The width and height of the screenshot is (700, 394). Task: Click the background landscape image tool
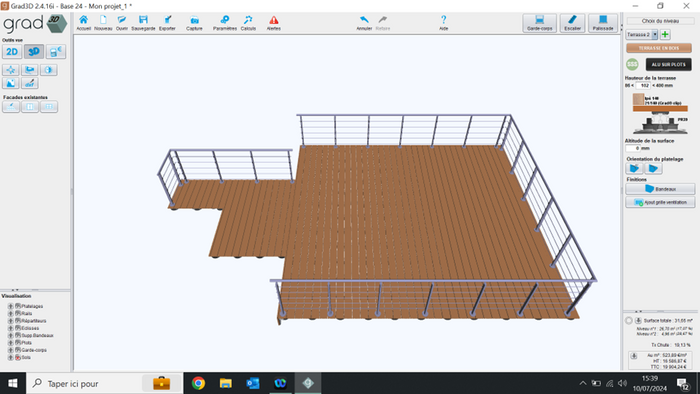pyautogui.click(x=11, y=83)
